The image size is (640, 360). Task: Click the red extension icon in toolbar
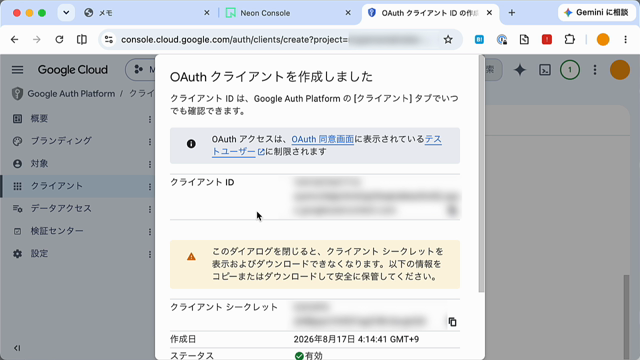[x=547, y=40]
